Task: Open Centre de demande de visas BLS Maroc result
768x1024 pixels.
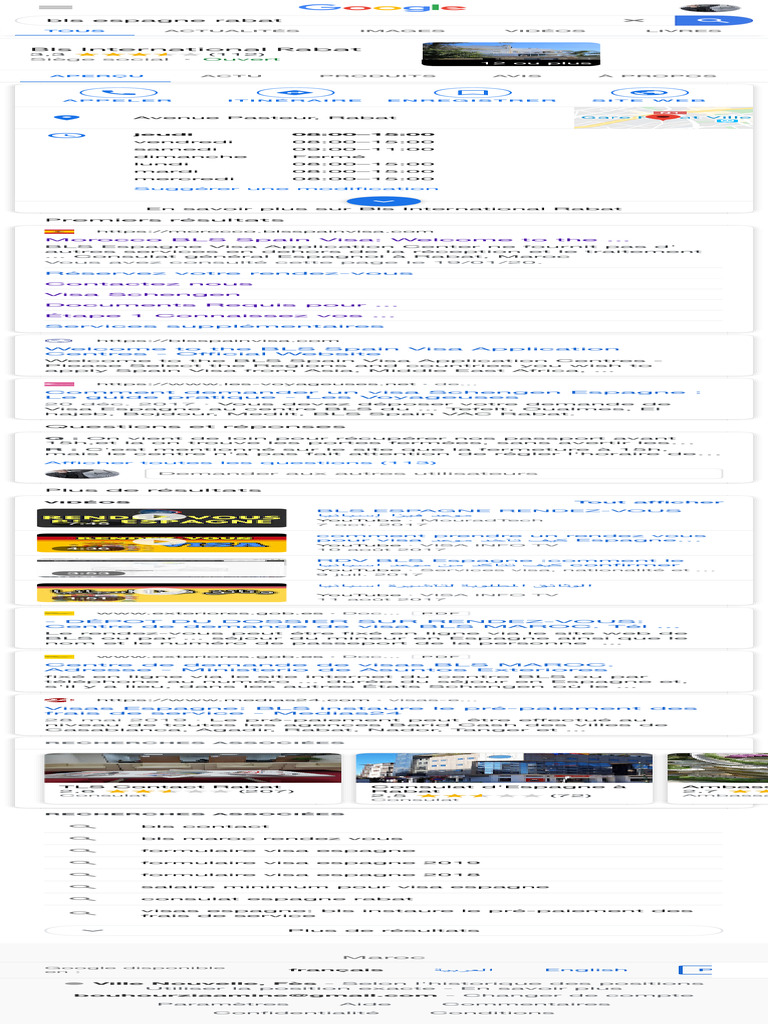Action: pos(329,667)
